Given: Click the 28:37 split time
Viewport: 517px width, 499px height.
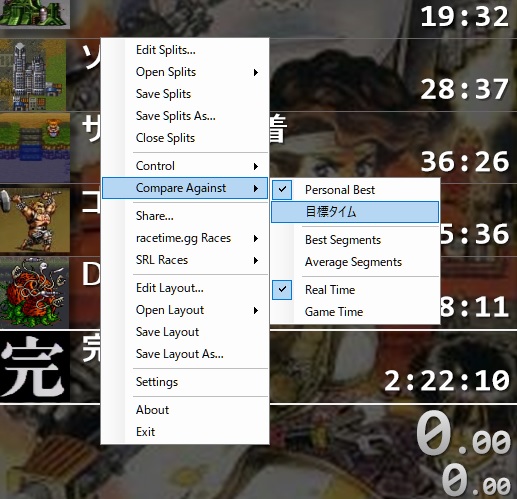Looking at the screenshot, I should point(464,89).
